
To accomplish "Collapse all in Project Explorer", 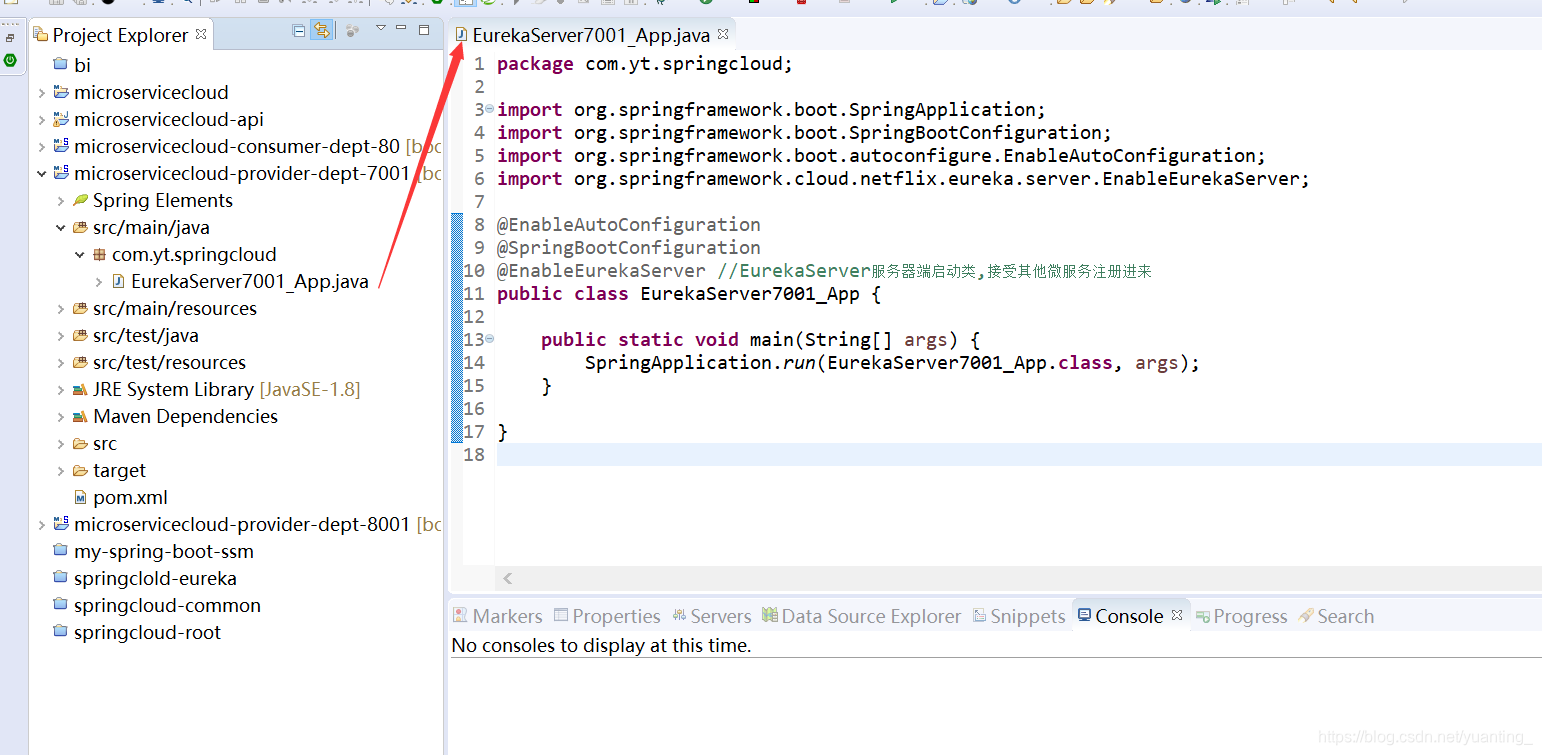I will pyautogui.click(x=298, y=31).
